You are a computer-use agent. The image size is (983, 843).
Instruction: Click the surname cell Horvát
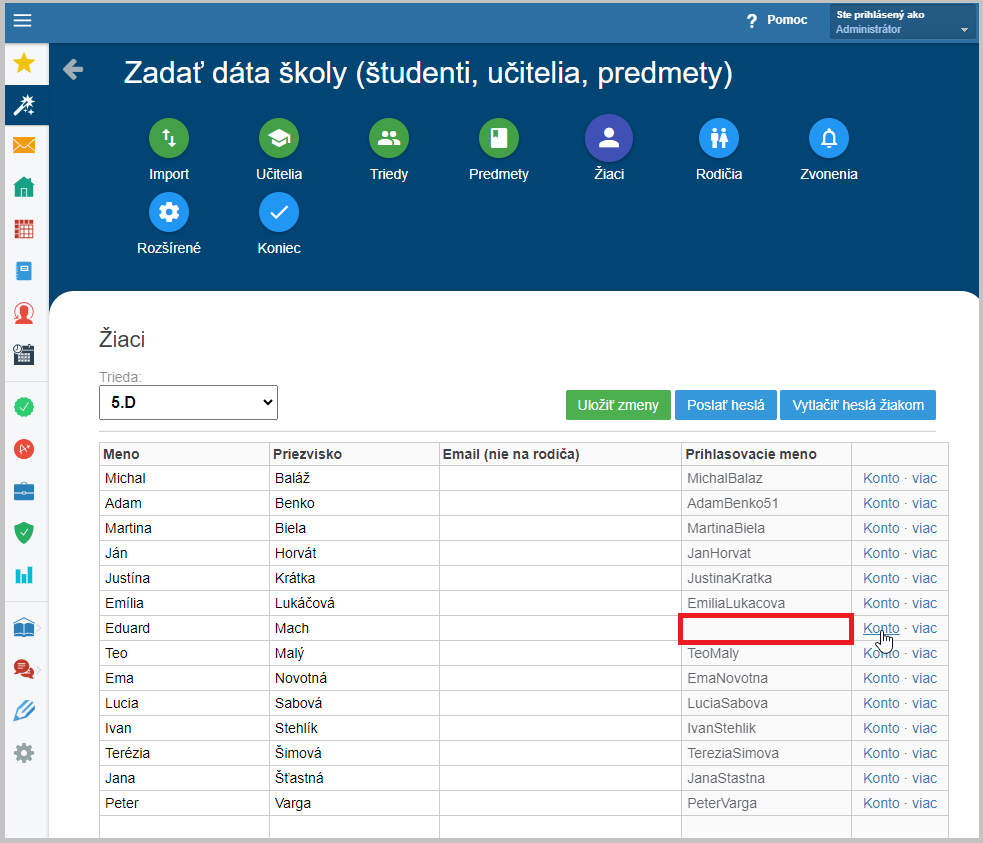[354, 553]
